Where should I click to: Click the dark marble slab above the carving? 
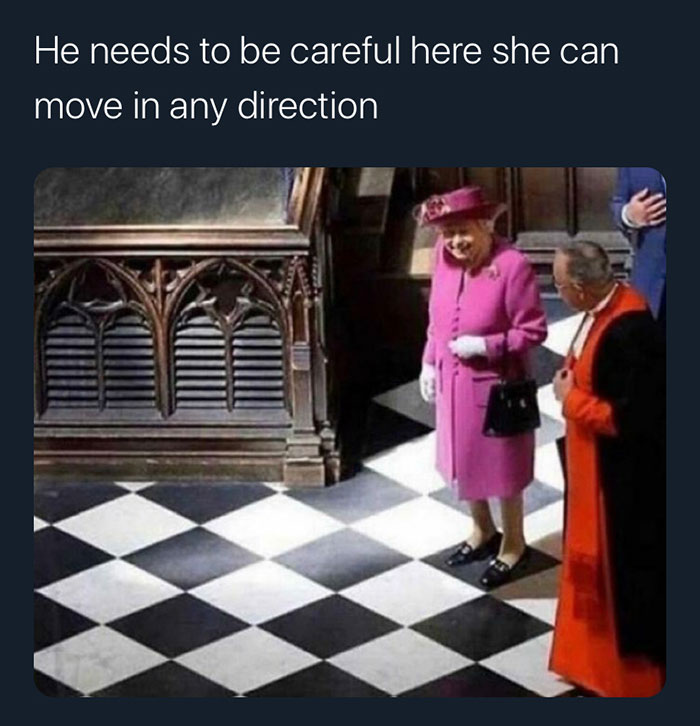[162, 197]
